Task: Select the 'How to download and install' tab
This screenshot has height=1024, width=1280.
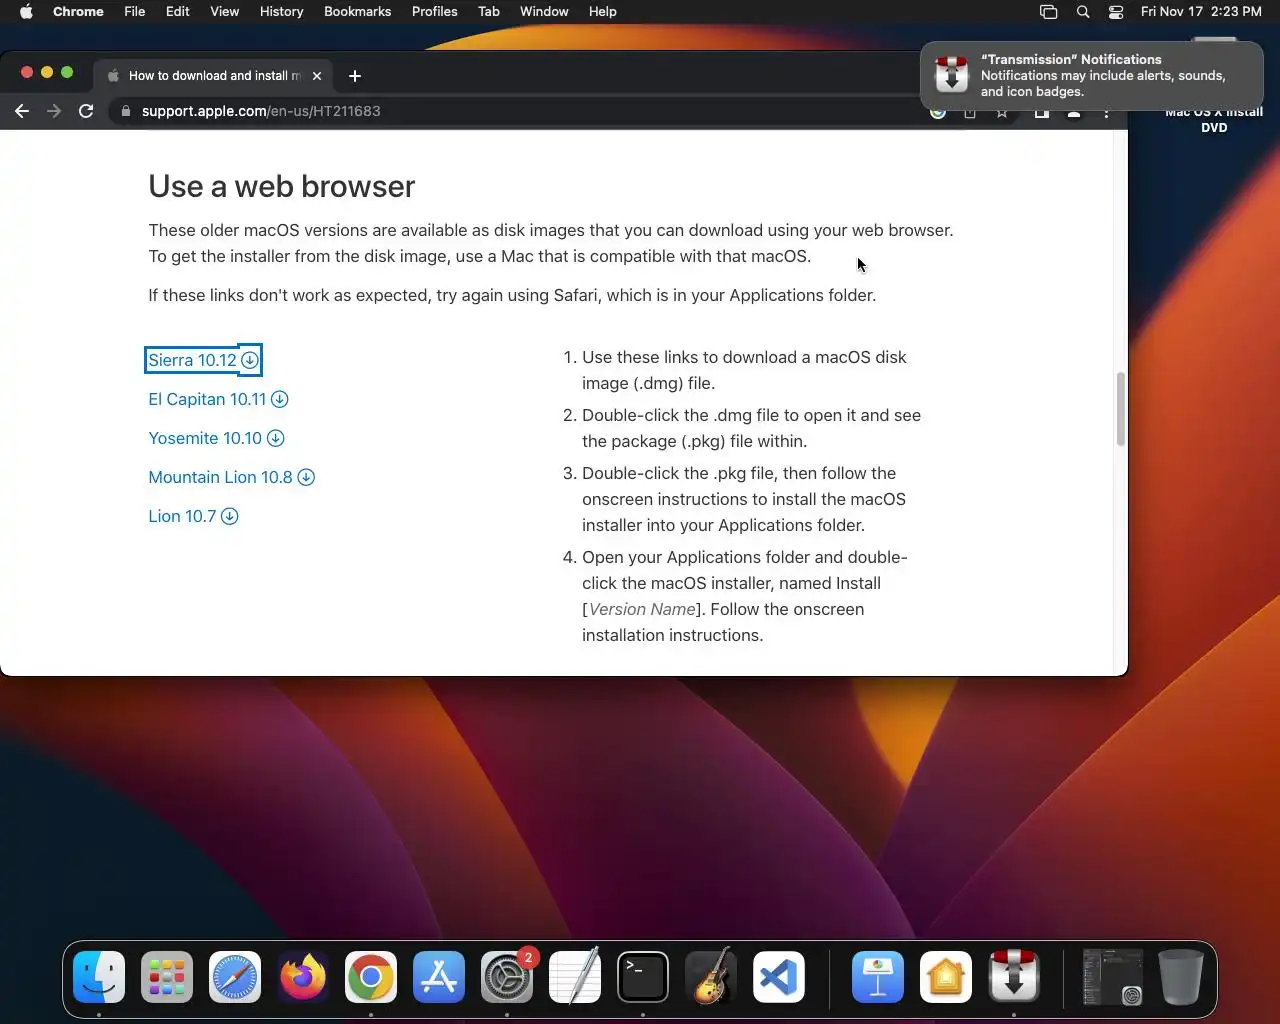Action: tap(214, 76)
